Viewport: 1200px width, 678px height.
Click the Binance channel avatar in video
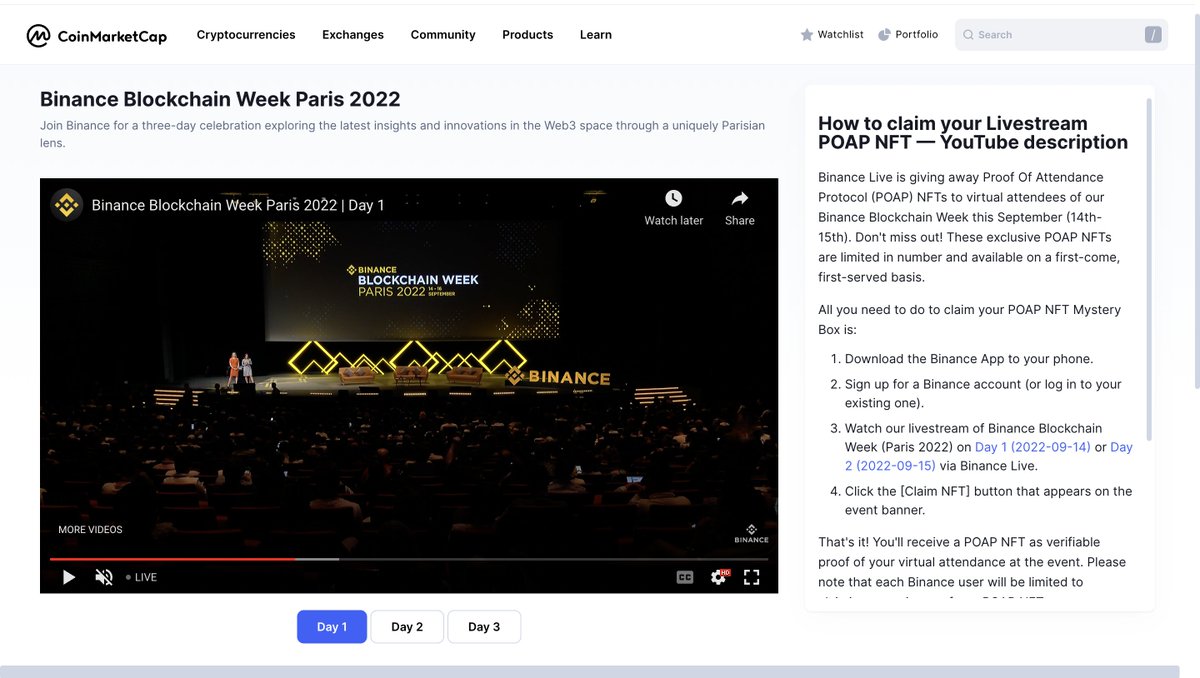pyautogui.click(x=67, y=205)
